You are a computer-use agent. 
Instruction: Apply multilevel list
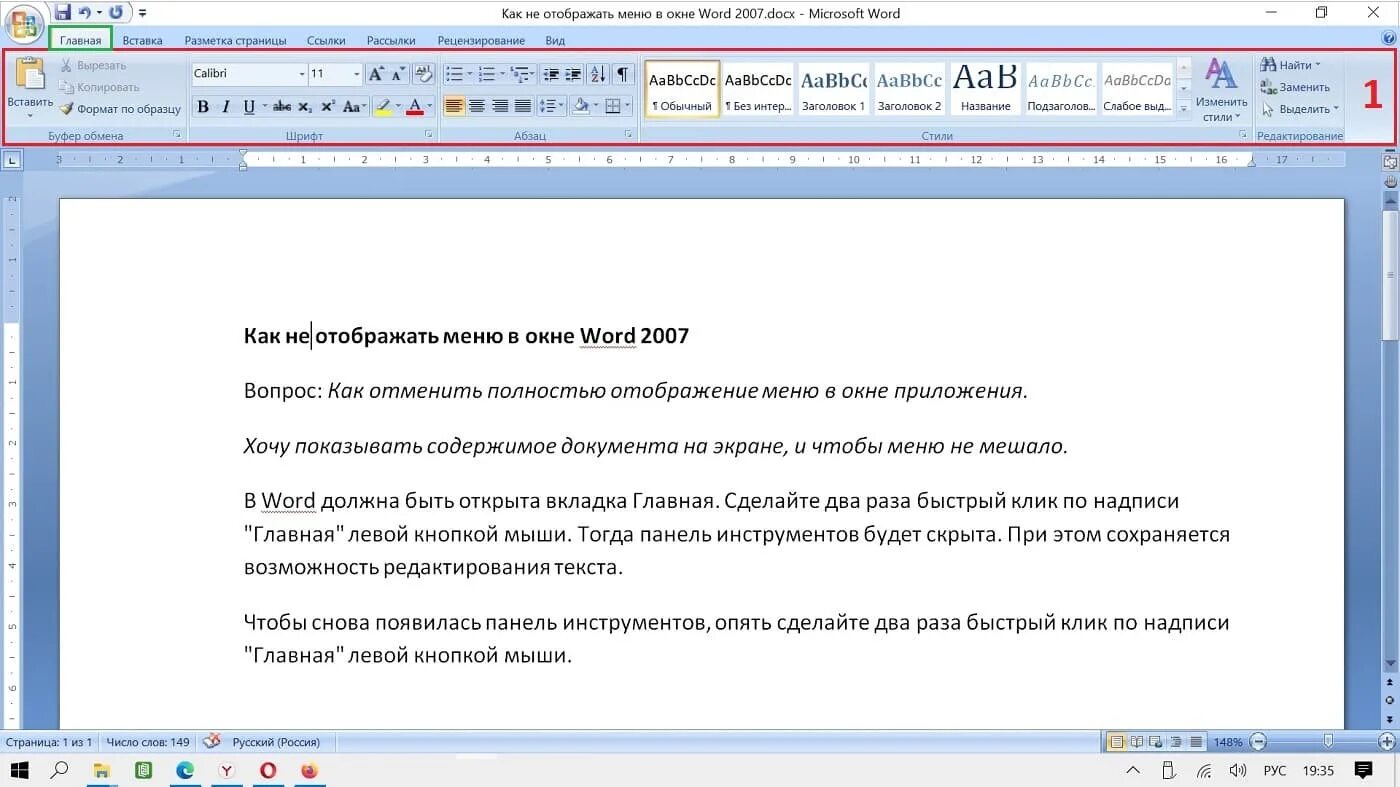(519, 74)
